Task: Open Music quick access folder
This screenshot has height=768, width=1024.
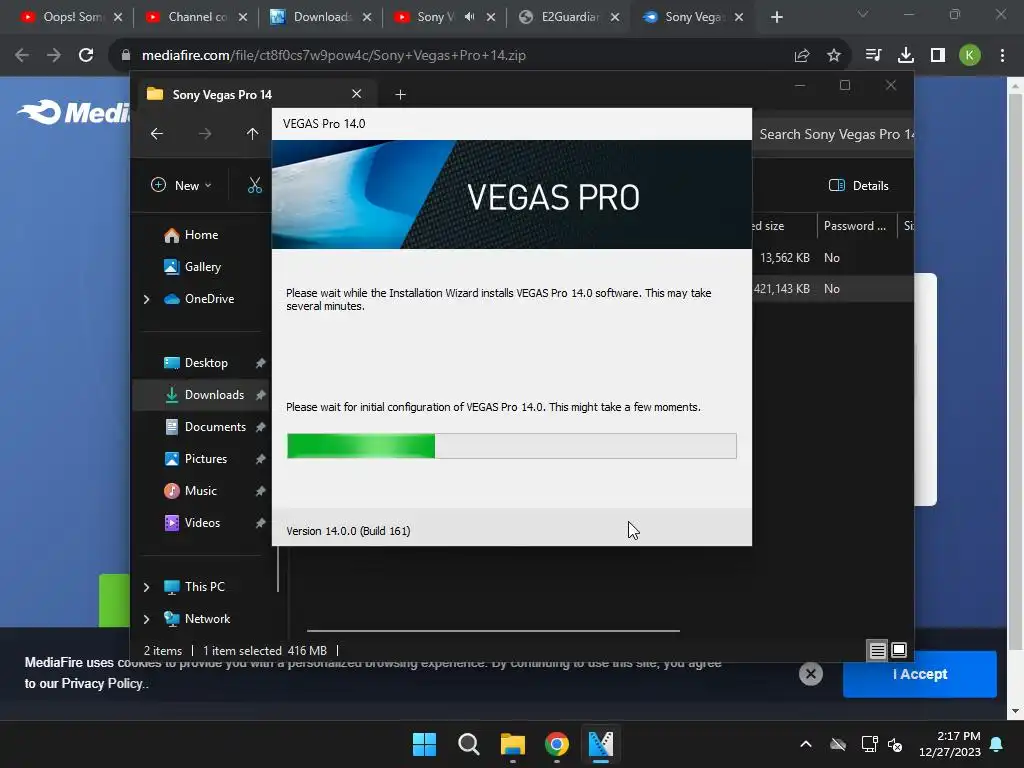Action: [200, 490]
